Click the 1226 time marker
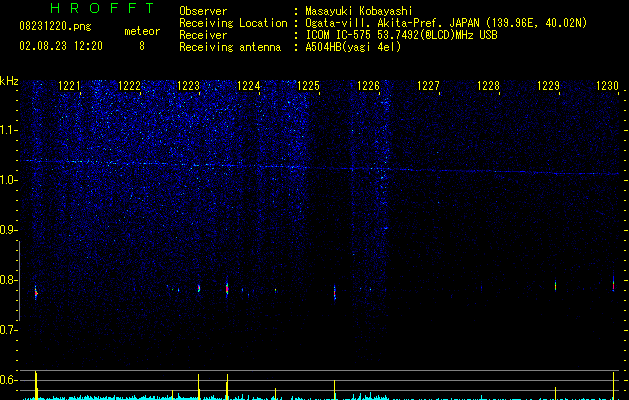 [x=368, y=86]
